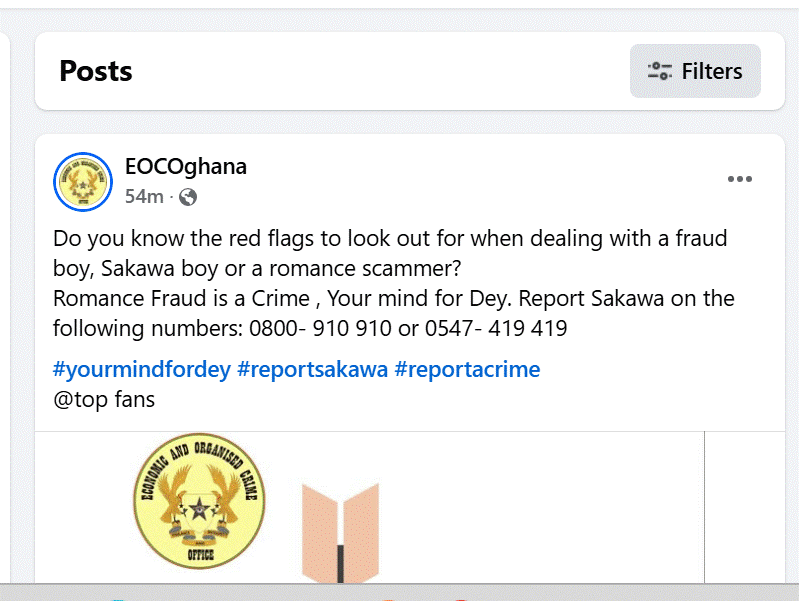Click the "Romance Fraud is a Crime" line
Image resolution: width=799 pixels, height=601 pixels.
point(185,298)
